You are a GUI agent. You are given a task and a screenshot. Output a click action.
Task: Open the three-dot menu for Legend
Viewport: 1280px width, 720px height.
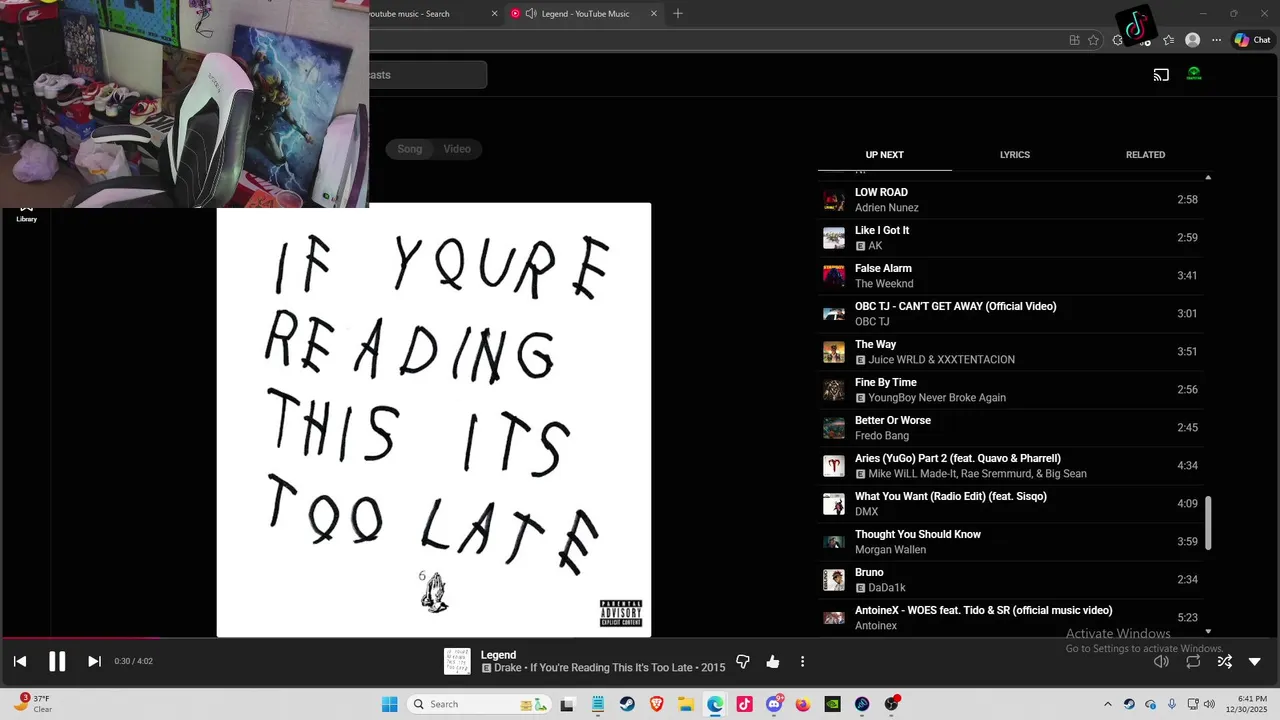tap(802, 661)
